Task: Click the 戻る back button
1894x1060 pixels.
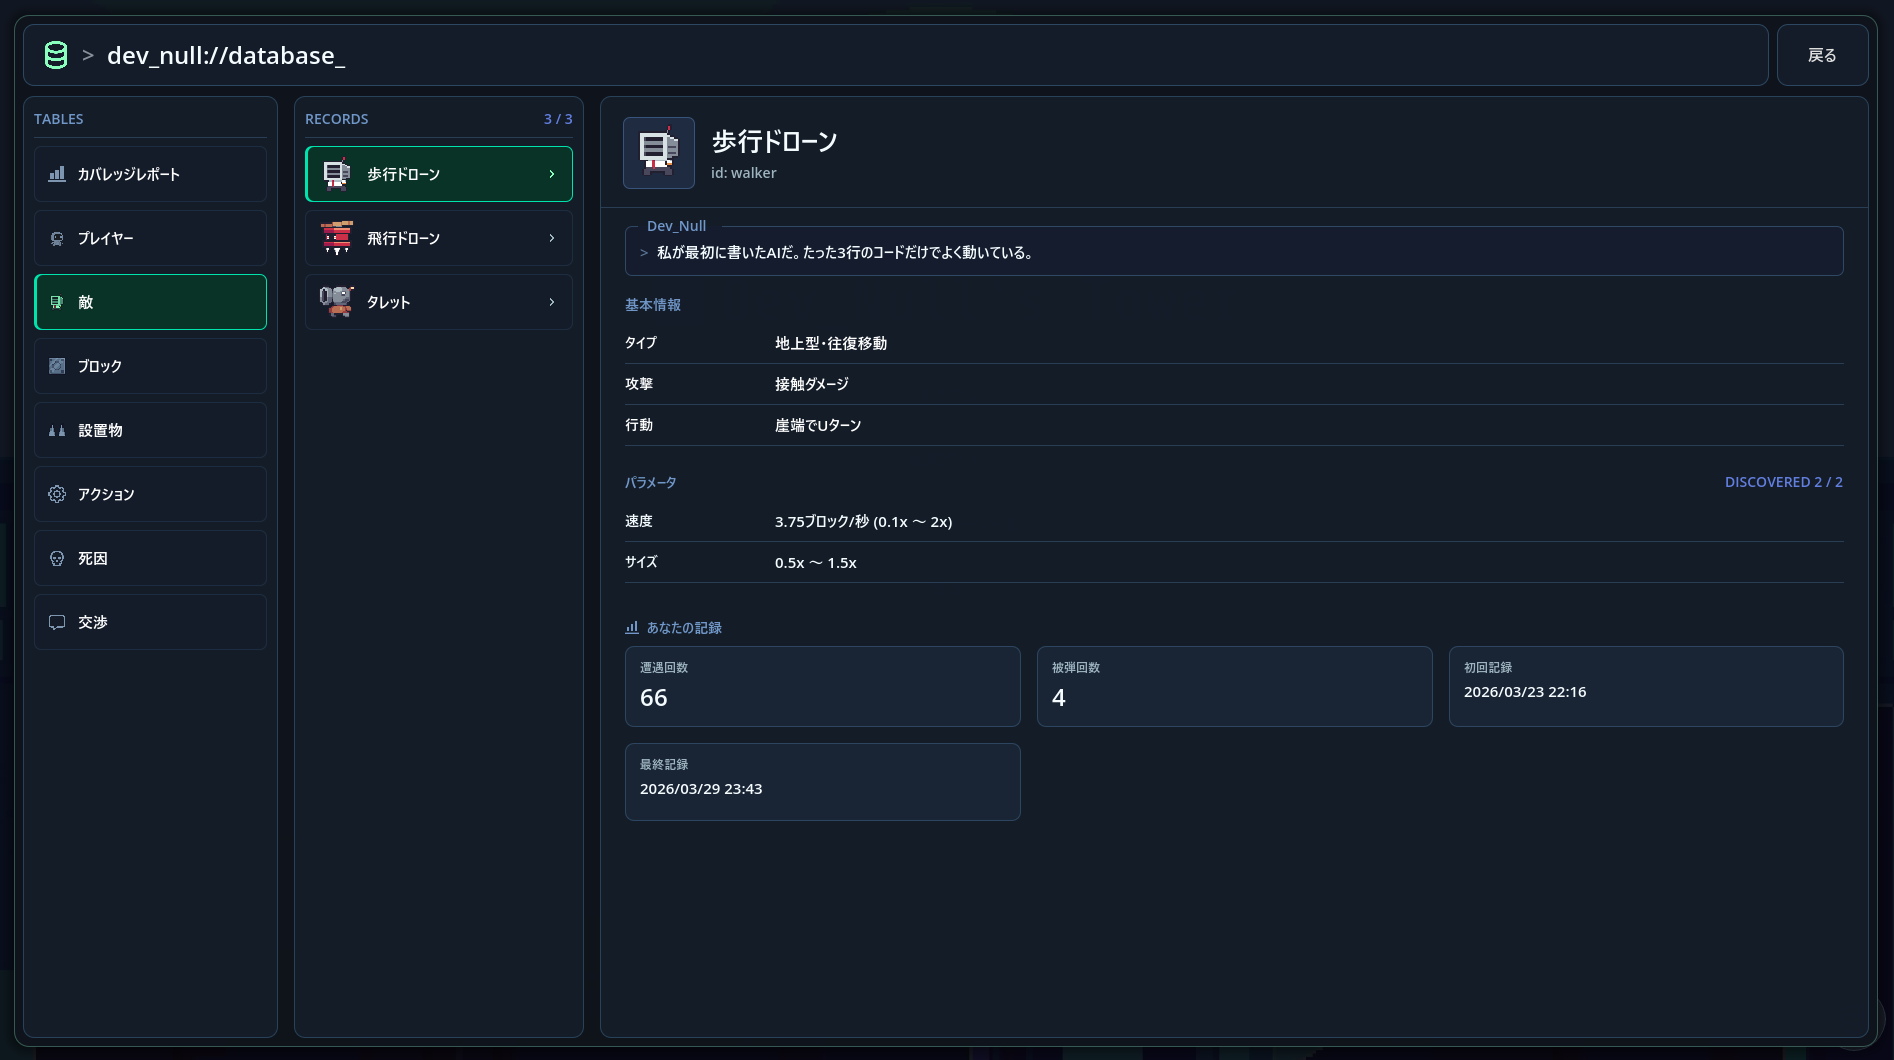Action: pyautogui.click(x=1822, y=55)
